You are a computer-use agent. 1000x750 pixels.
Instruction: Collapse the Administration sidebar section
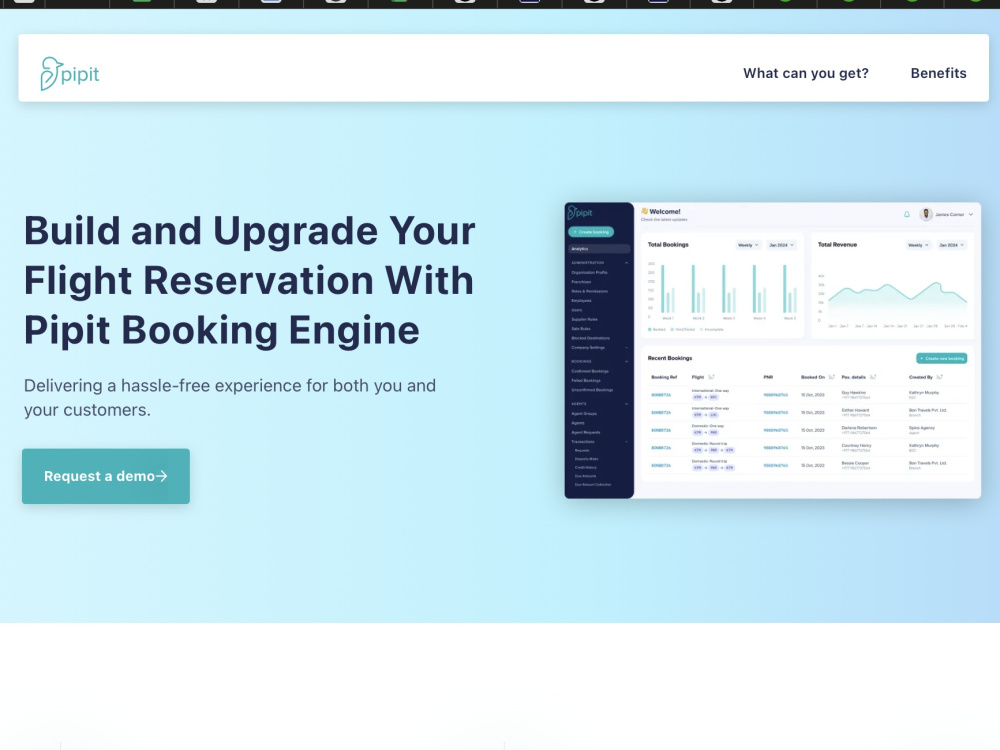tap(626, 263)
